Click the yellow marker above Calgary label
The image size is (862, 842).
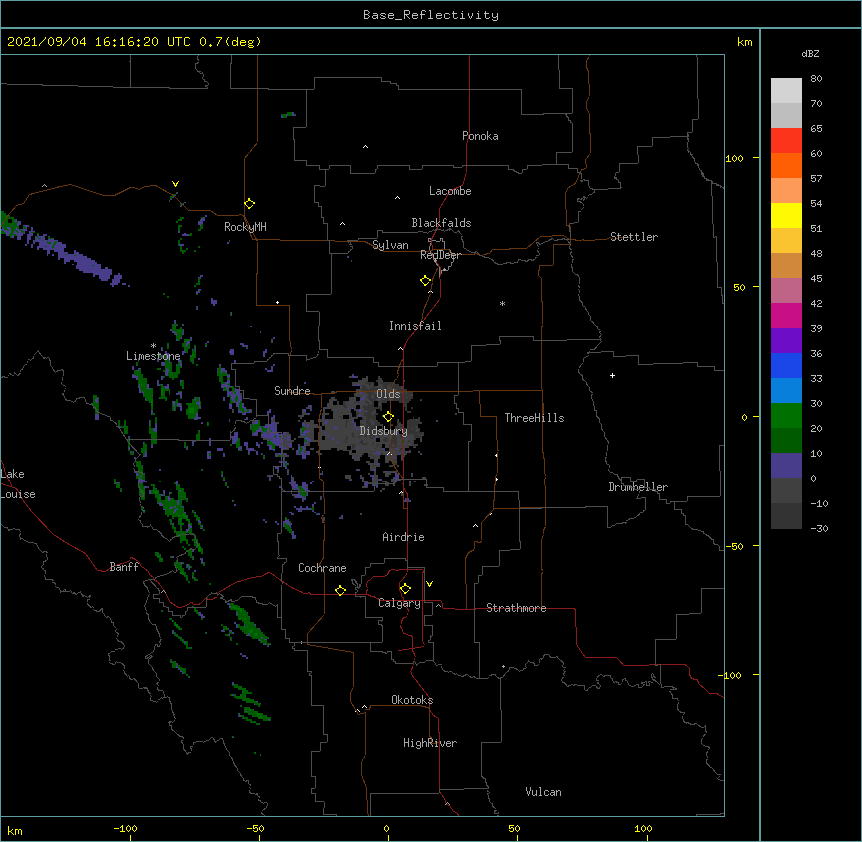(x=405, y=589)
